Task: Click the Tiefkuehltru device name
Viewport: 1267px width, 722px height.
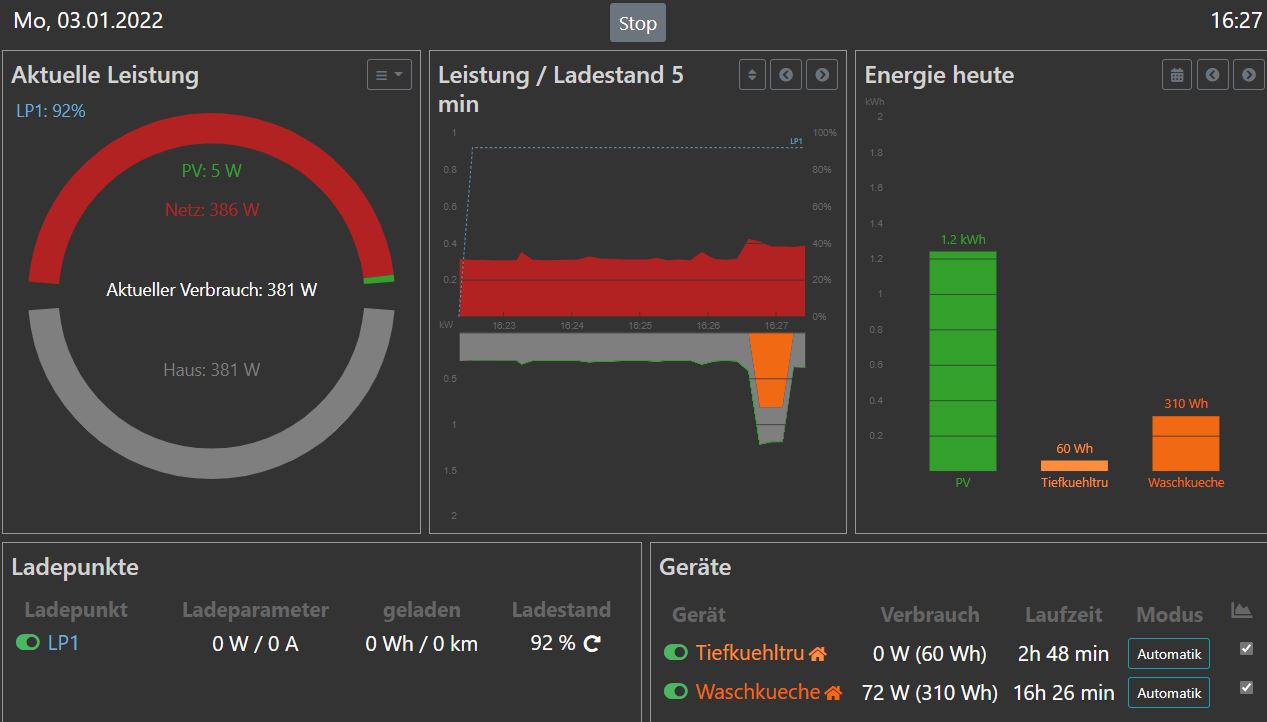Action: coord(750,653)
